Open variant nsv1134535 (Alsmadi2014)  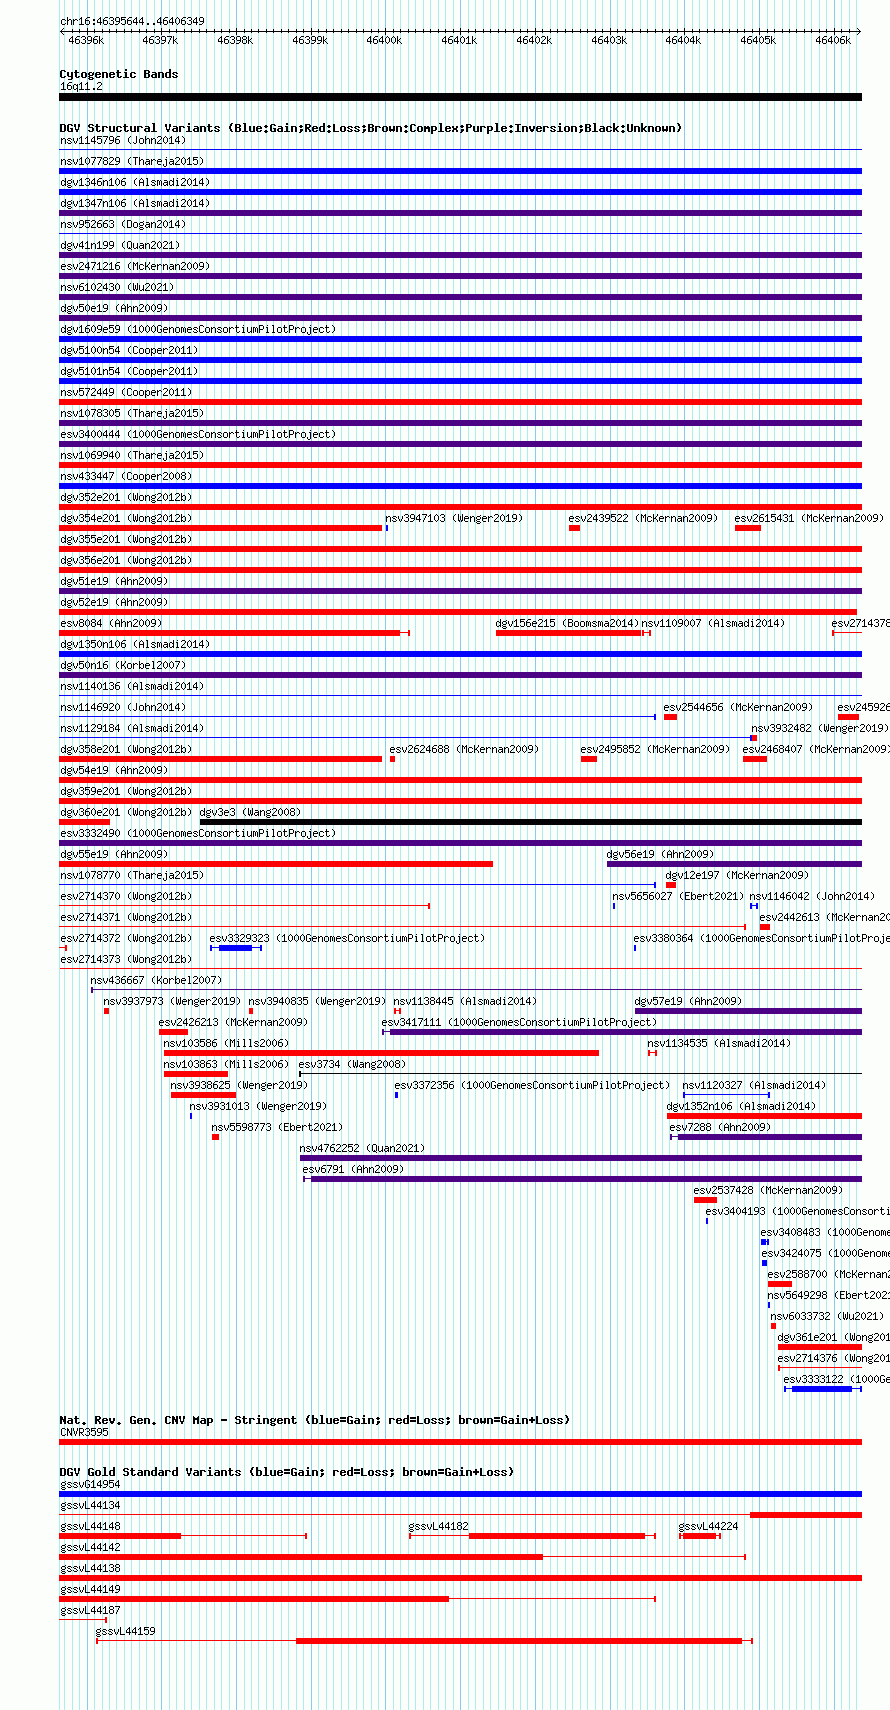click(719, 1043)
